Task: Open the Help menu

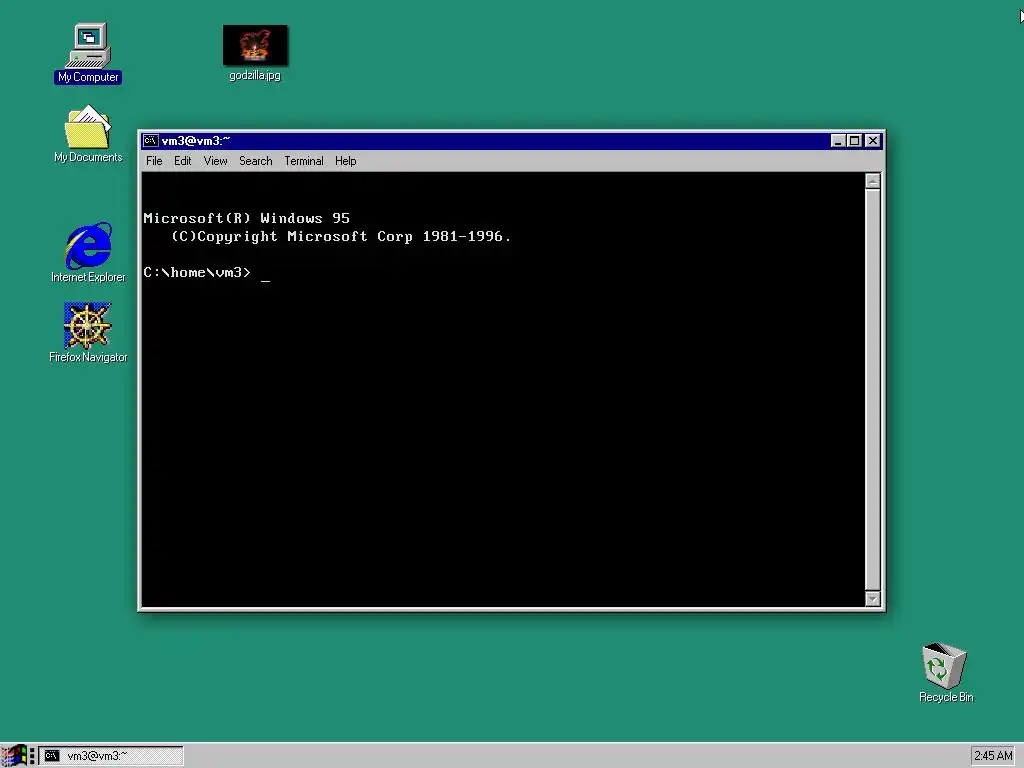Action: [x=345, y=161]
